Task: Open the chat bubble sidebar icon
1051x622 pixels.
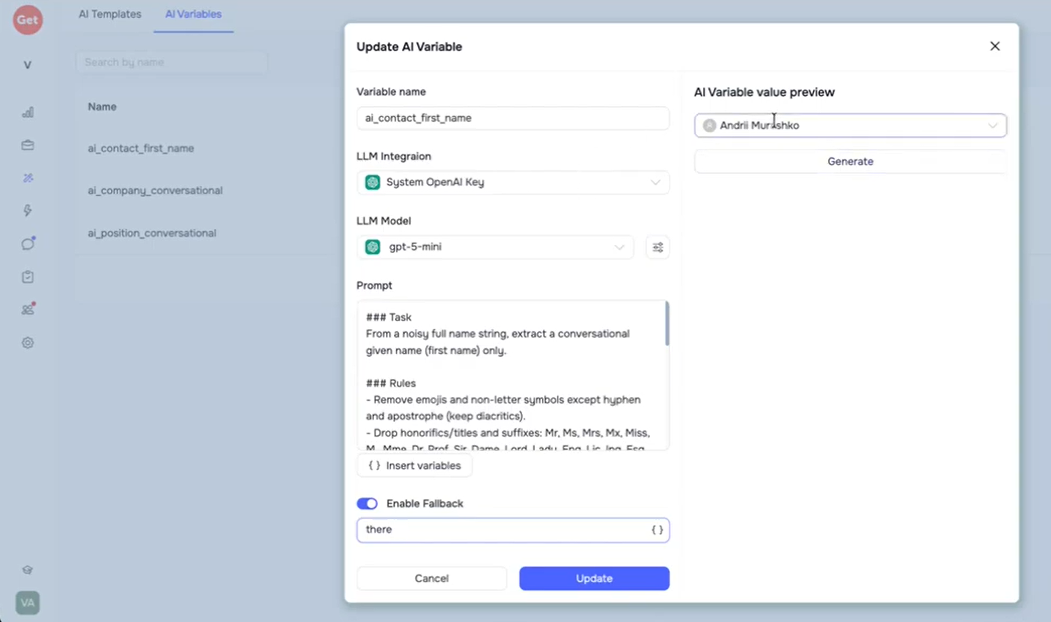Action: pyautogui.click(x=27, y=243)
